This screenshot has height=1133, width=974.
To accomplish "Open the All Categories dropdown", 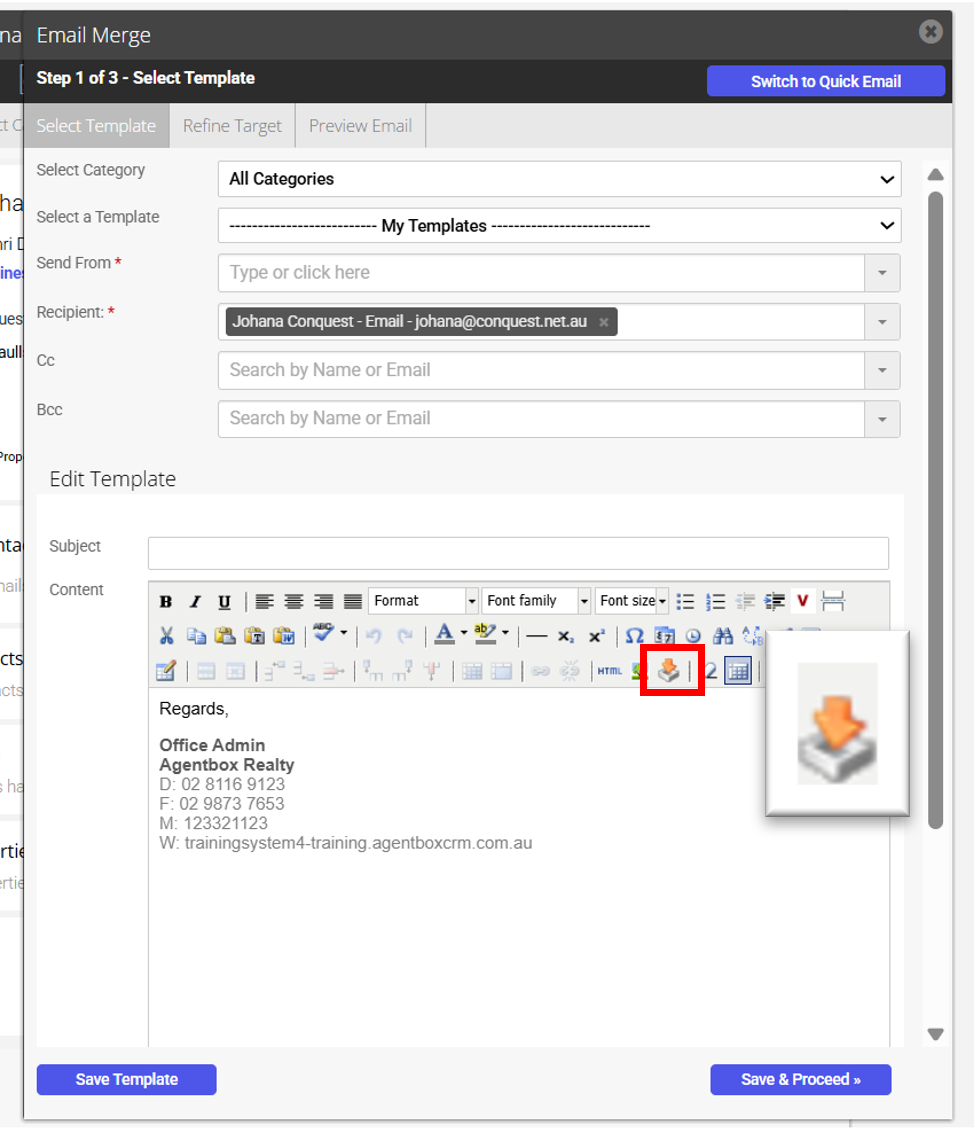I will 559,179.
